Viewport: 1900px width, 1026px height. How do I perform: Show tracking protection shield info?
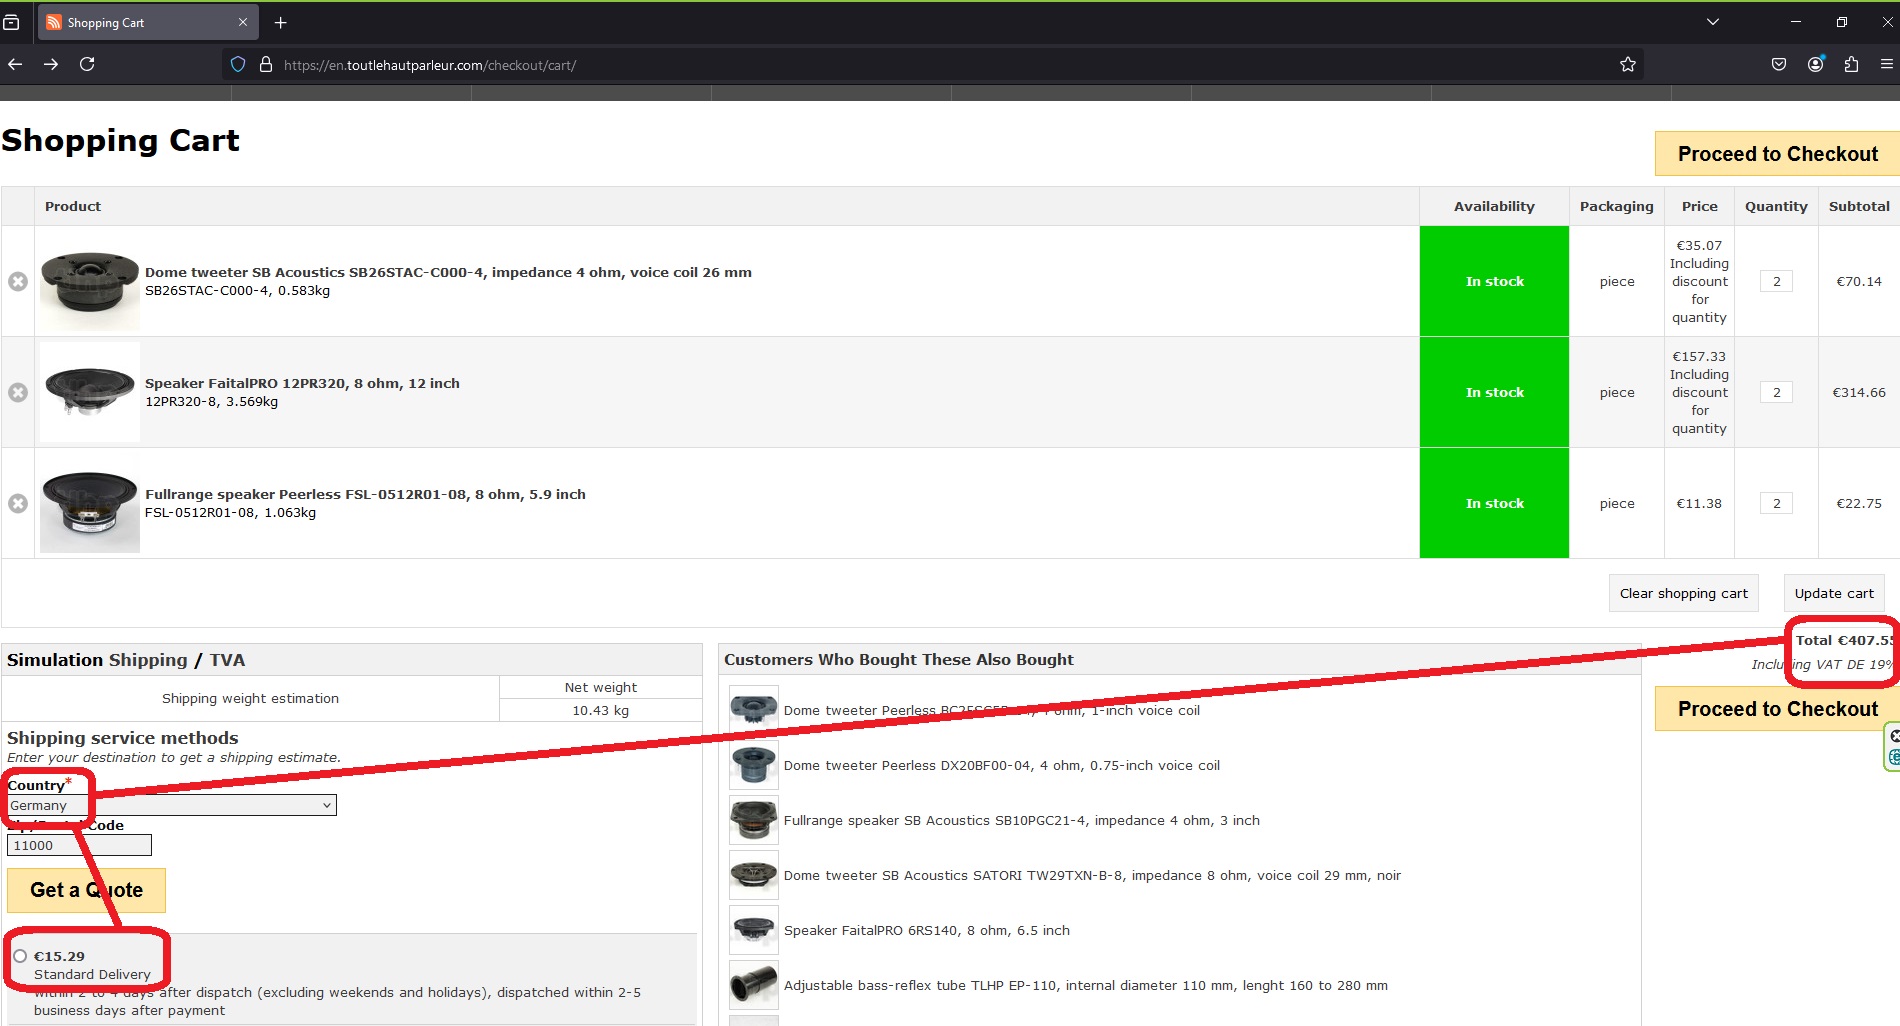click(x=238, y=64)
